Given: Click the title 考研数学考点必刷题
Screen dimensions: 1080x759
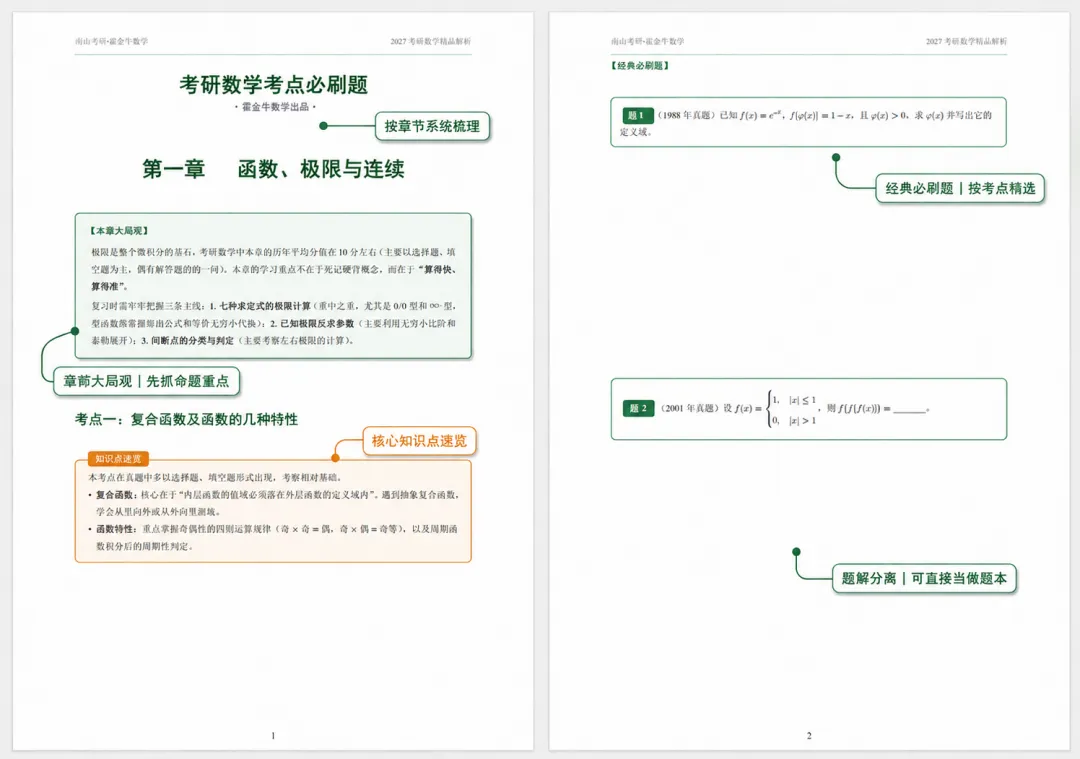Looking at the screenshot, I should 273,85.
